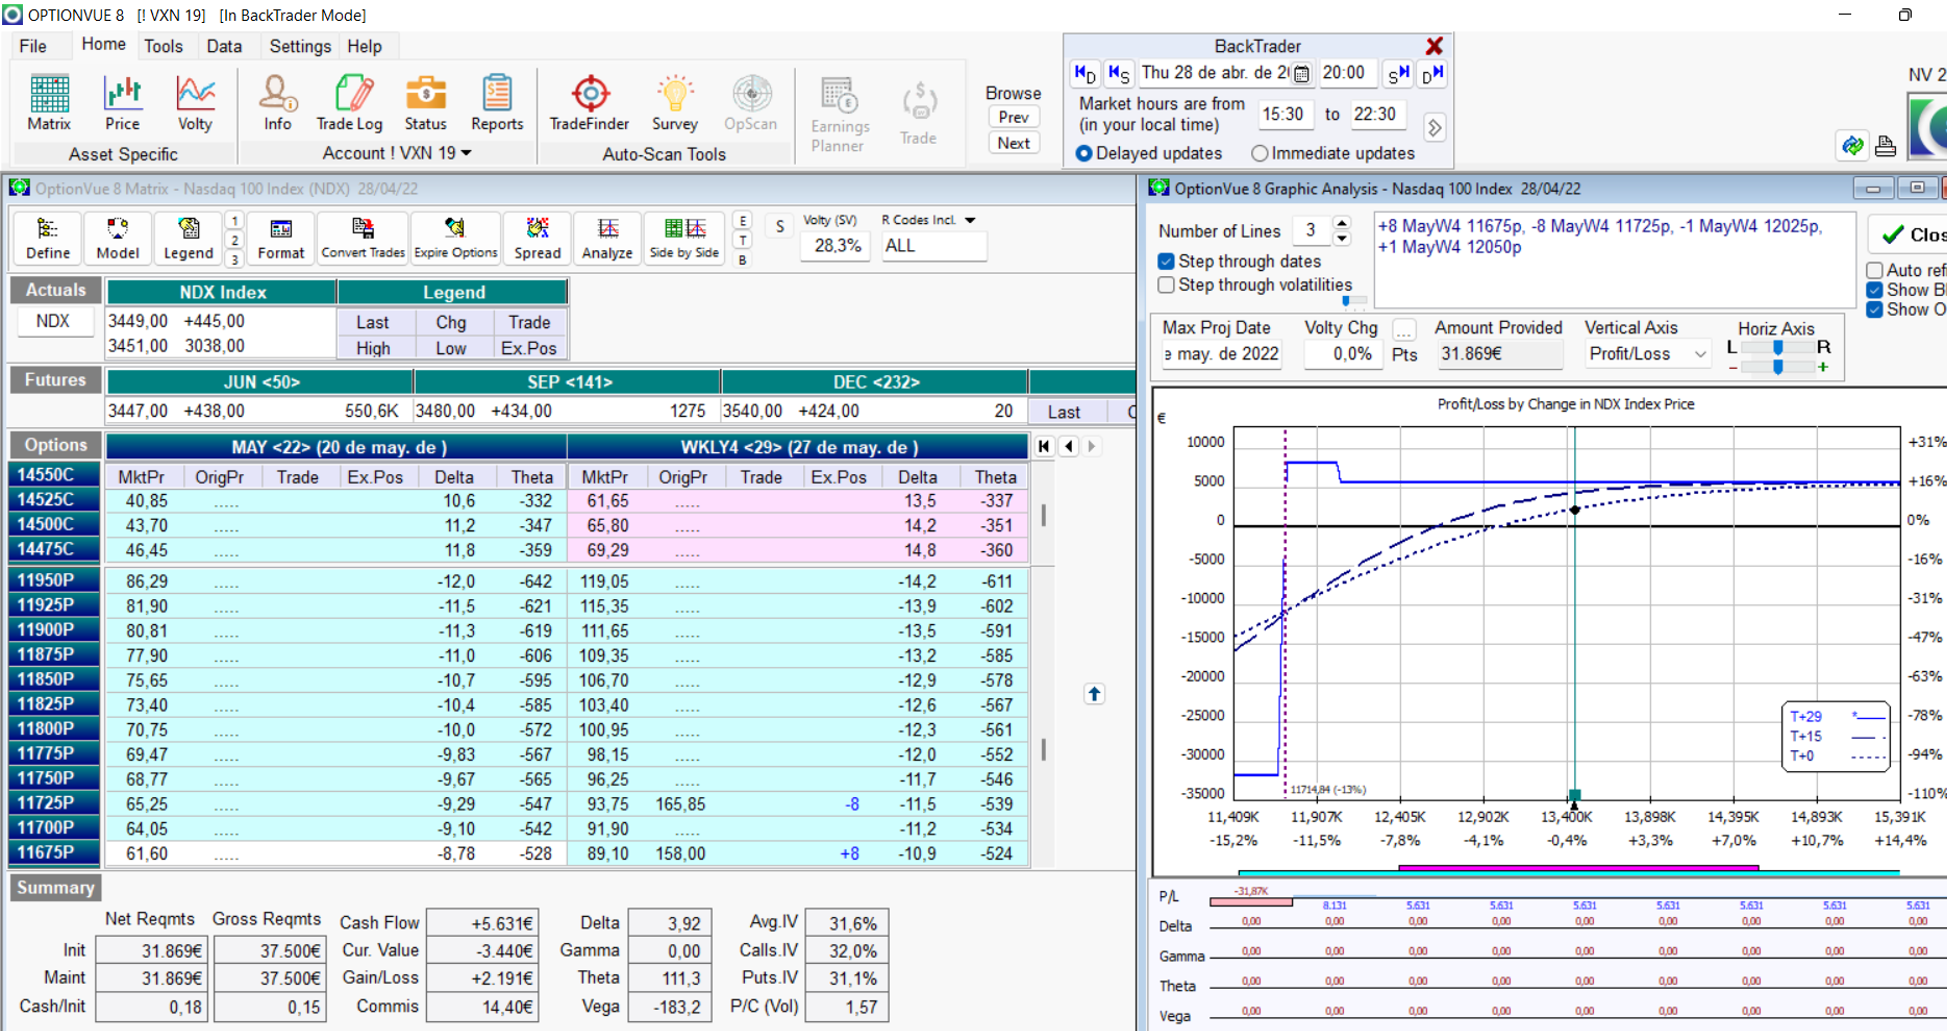Open the Format matrix icon
The height and width of the screenshot is (1031, 1947).
point(281,239)
